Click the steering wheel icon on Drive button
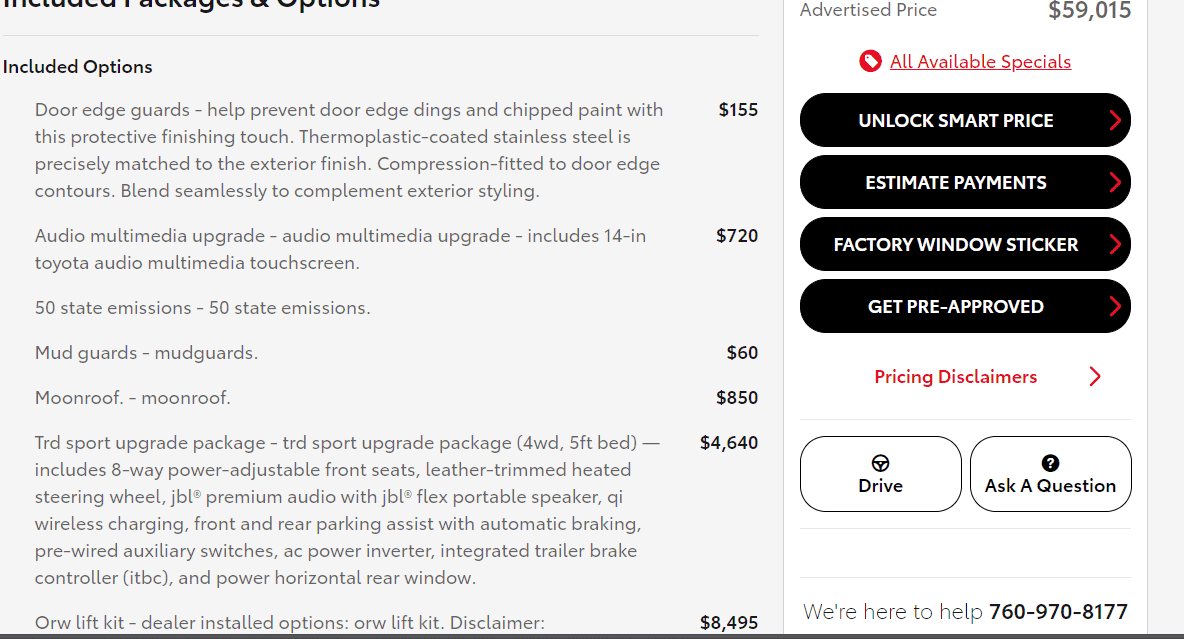 pos(880,464)
